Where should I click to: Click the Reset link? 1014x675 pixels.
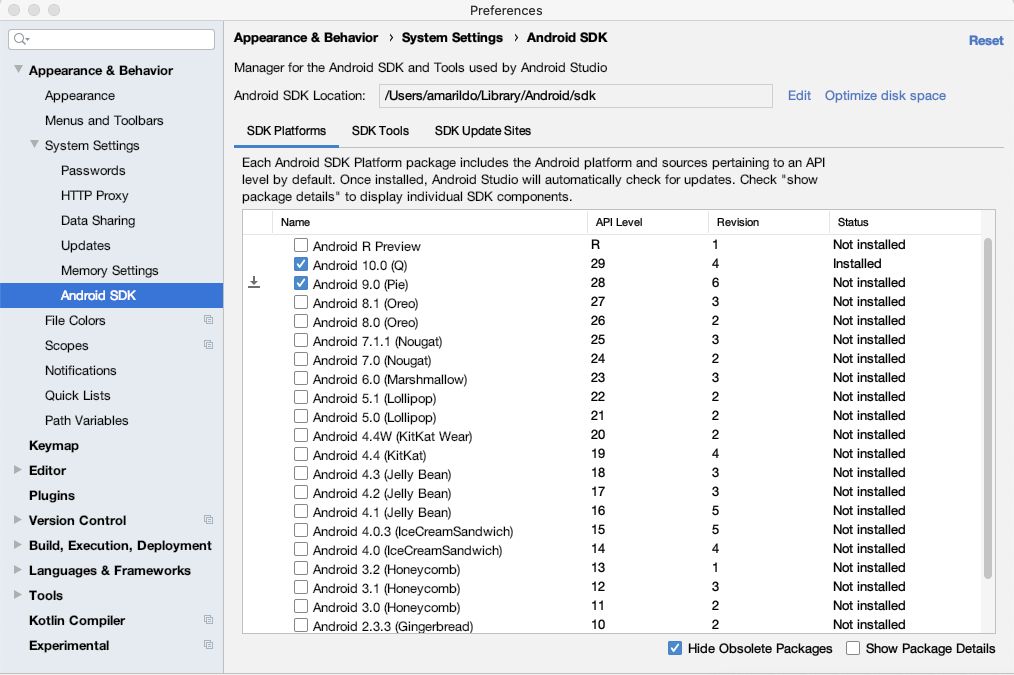point(986,40)
